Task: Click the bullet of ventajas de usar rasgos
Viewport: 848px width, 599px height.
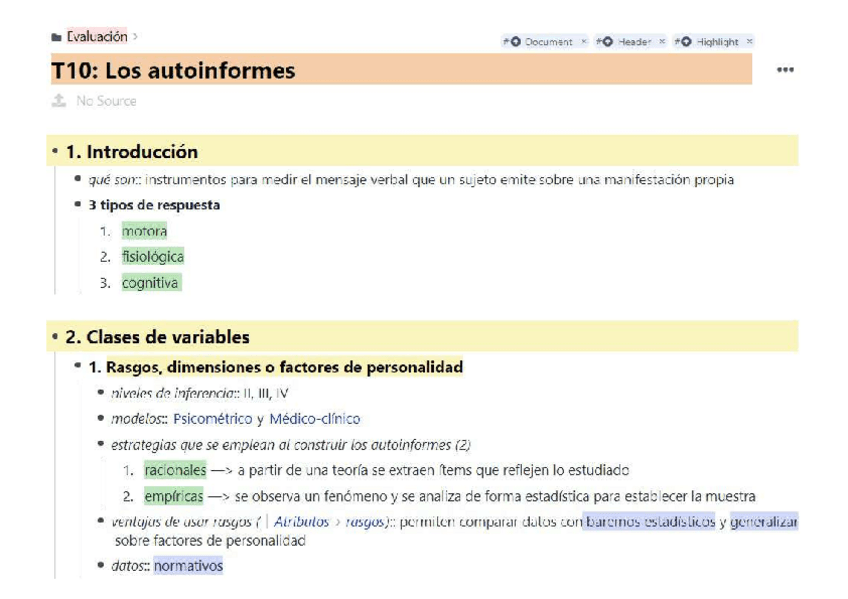Action: point(101,521)
